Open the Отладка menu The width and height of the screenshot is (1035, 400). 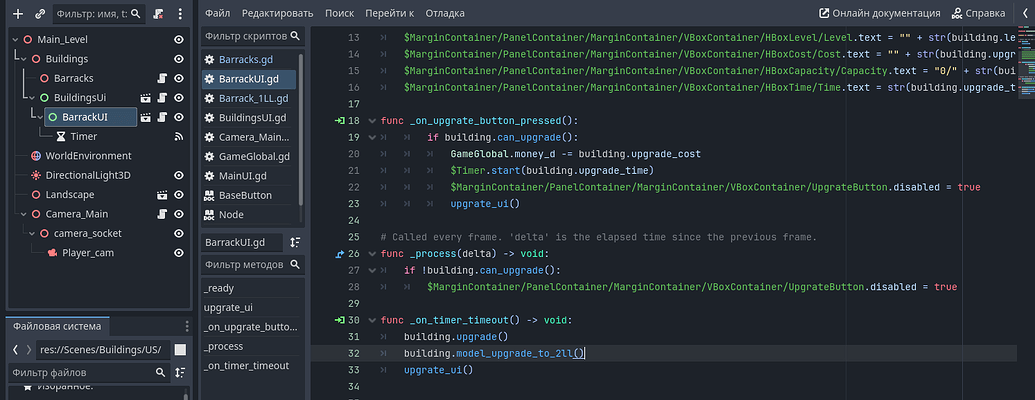(x=445, y=13)
